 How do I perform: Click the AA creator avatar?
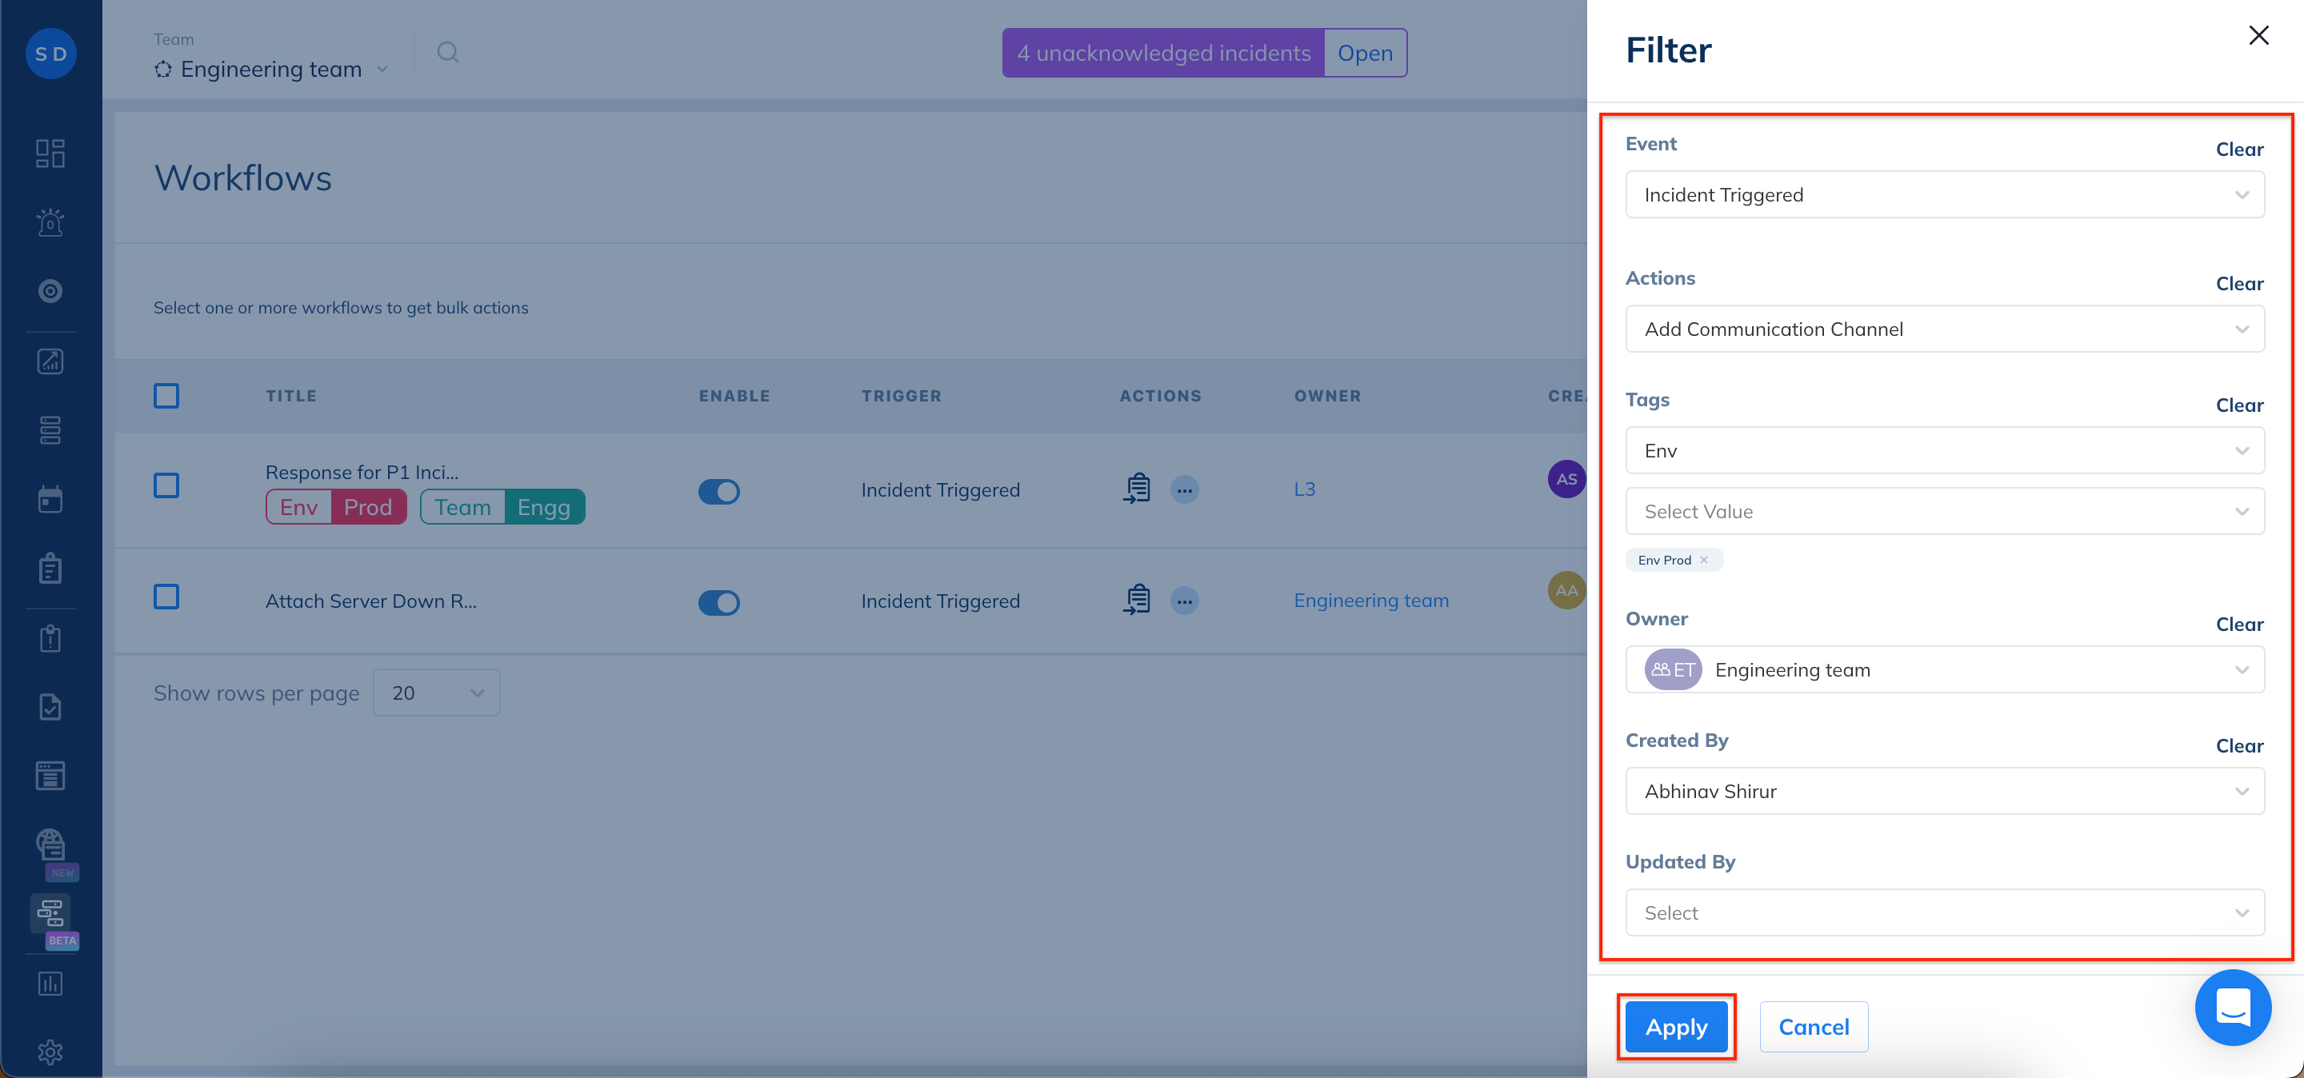[1566, 590]
